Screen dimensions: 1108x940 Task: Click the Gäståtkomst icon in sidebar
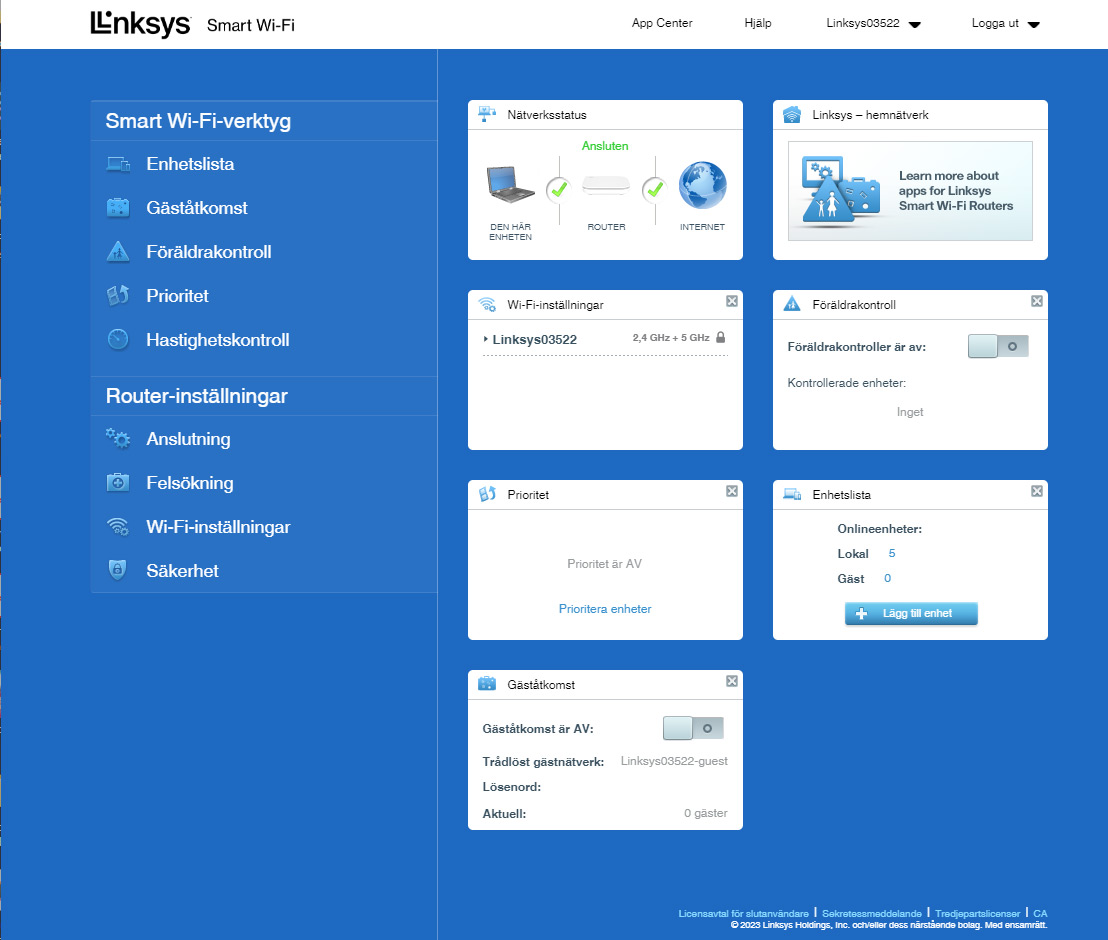tap(118, 207)
